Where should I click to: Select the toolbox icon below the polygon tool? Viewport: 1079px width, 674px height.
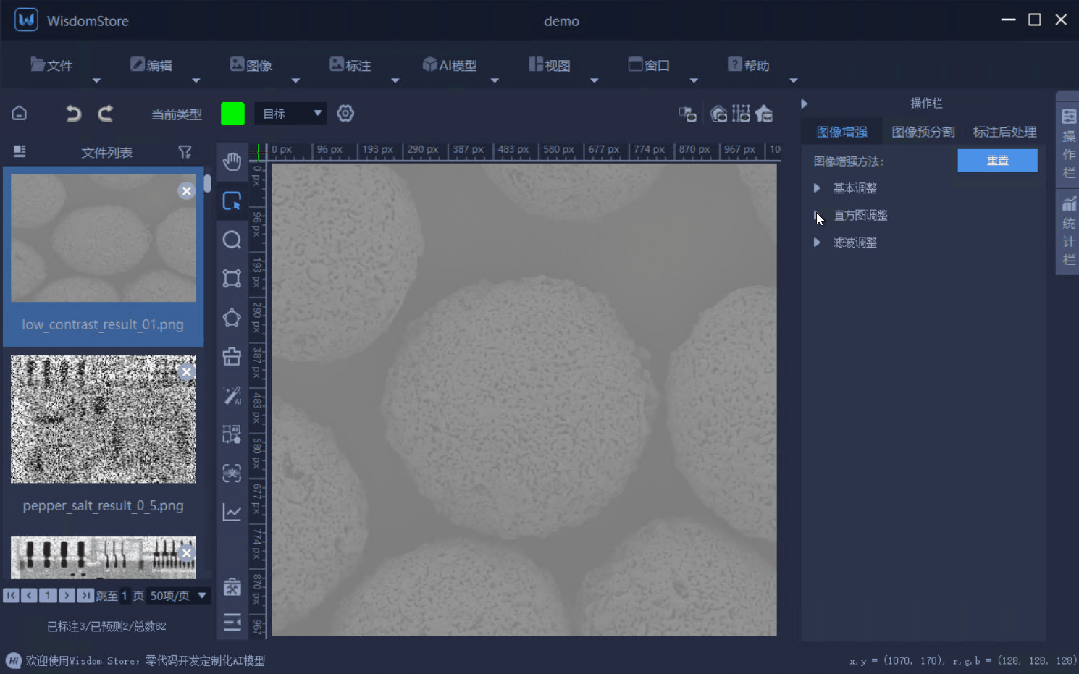point(232,356)
